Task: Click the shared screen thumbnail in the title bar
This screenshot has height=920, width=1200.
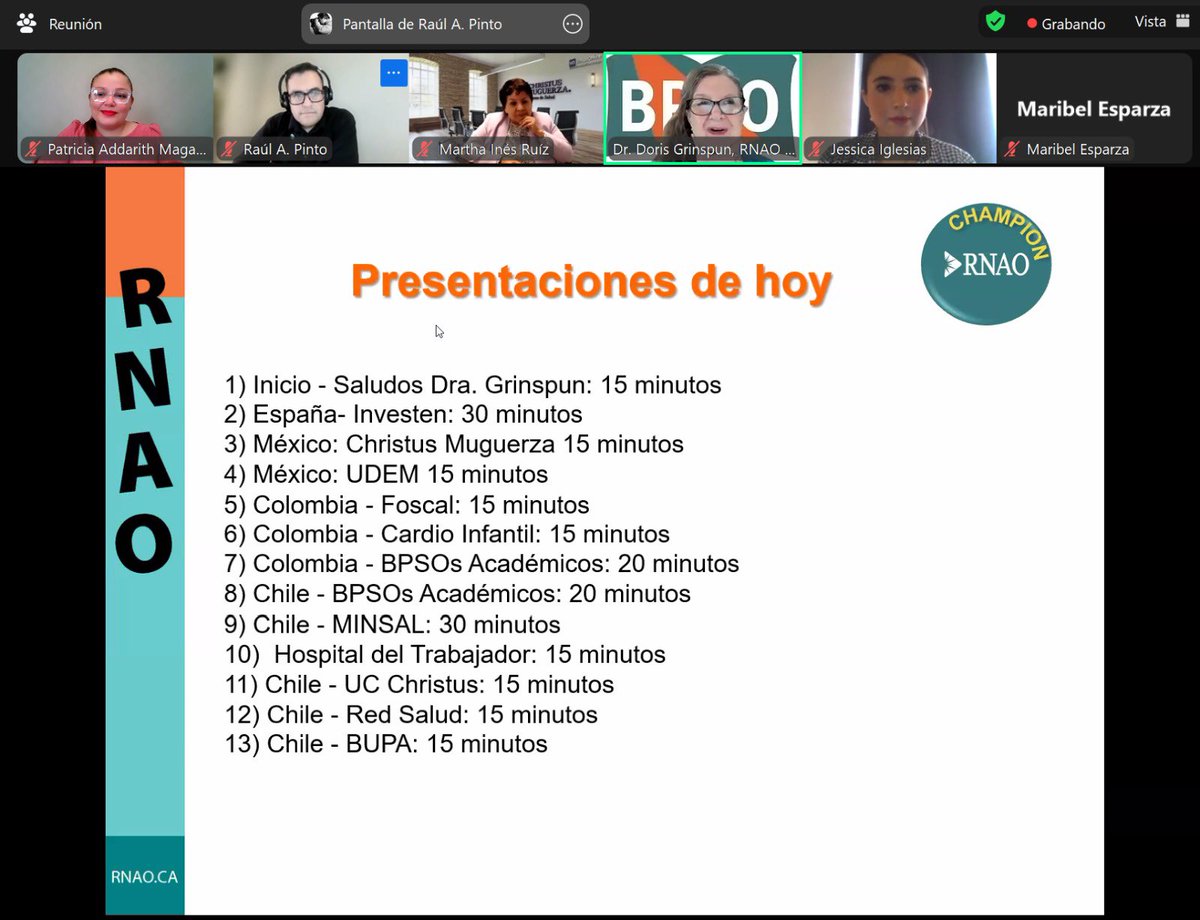Action: pos(320,23)
